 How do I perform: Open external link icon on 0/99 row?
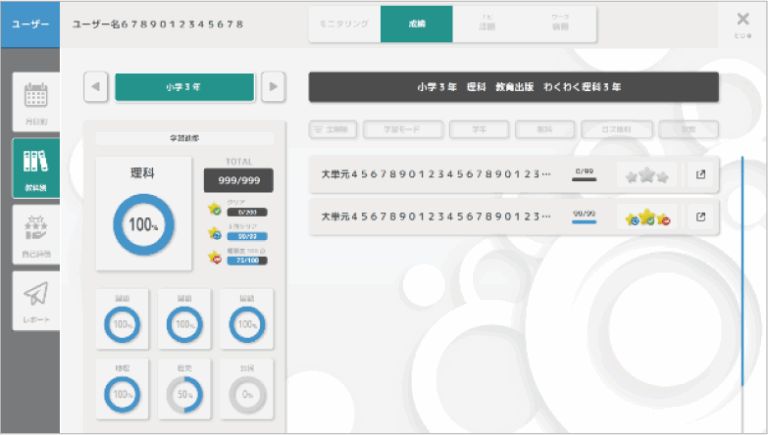point(700,174)
